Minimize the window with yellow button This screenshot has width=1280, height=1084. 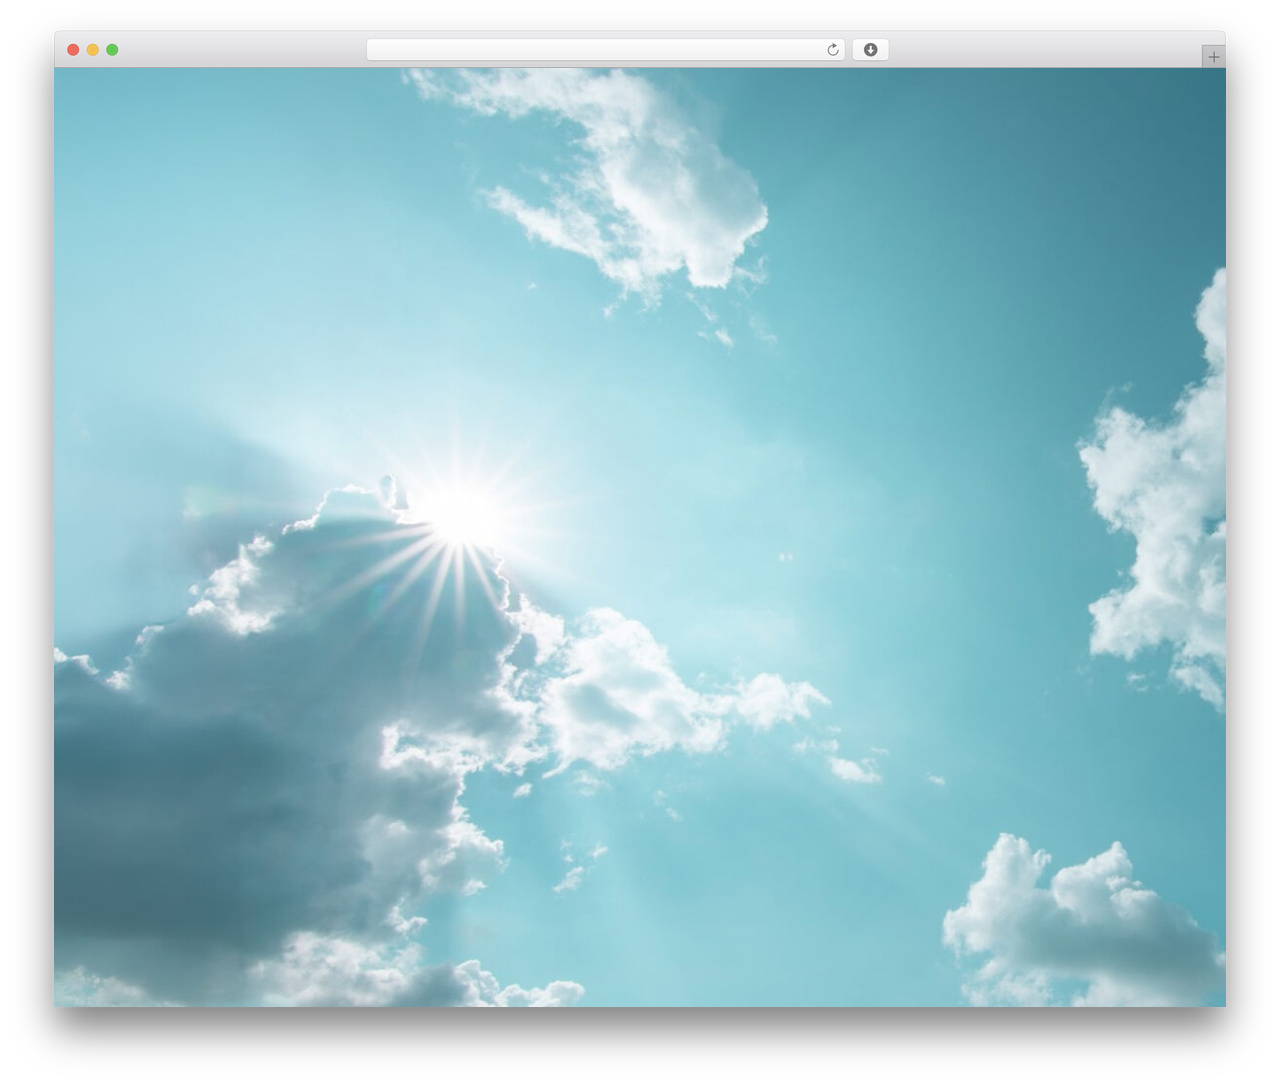tap(93, 50)
